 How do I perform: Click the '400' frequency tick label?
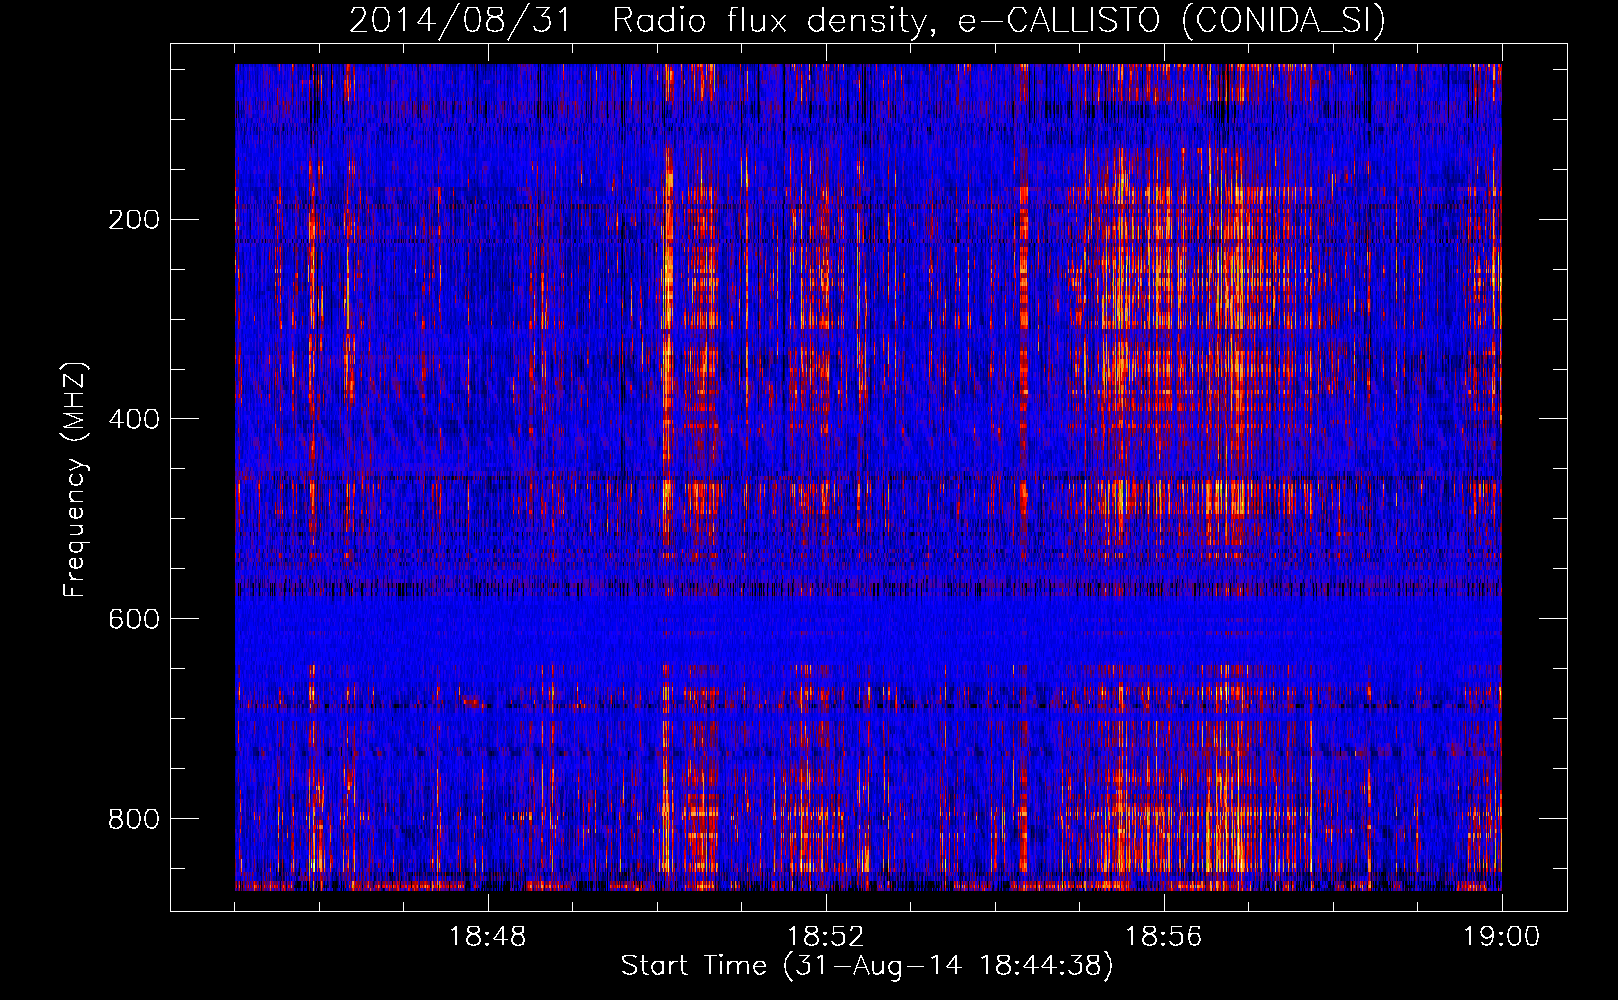pyautogui.click(x=134, y=419)
